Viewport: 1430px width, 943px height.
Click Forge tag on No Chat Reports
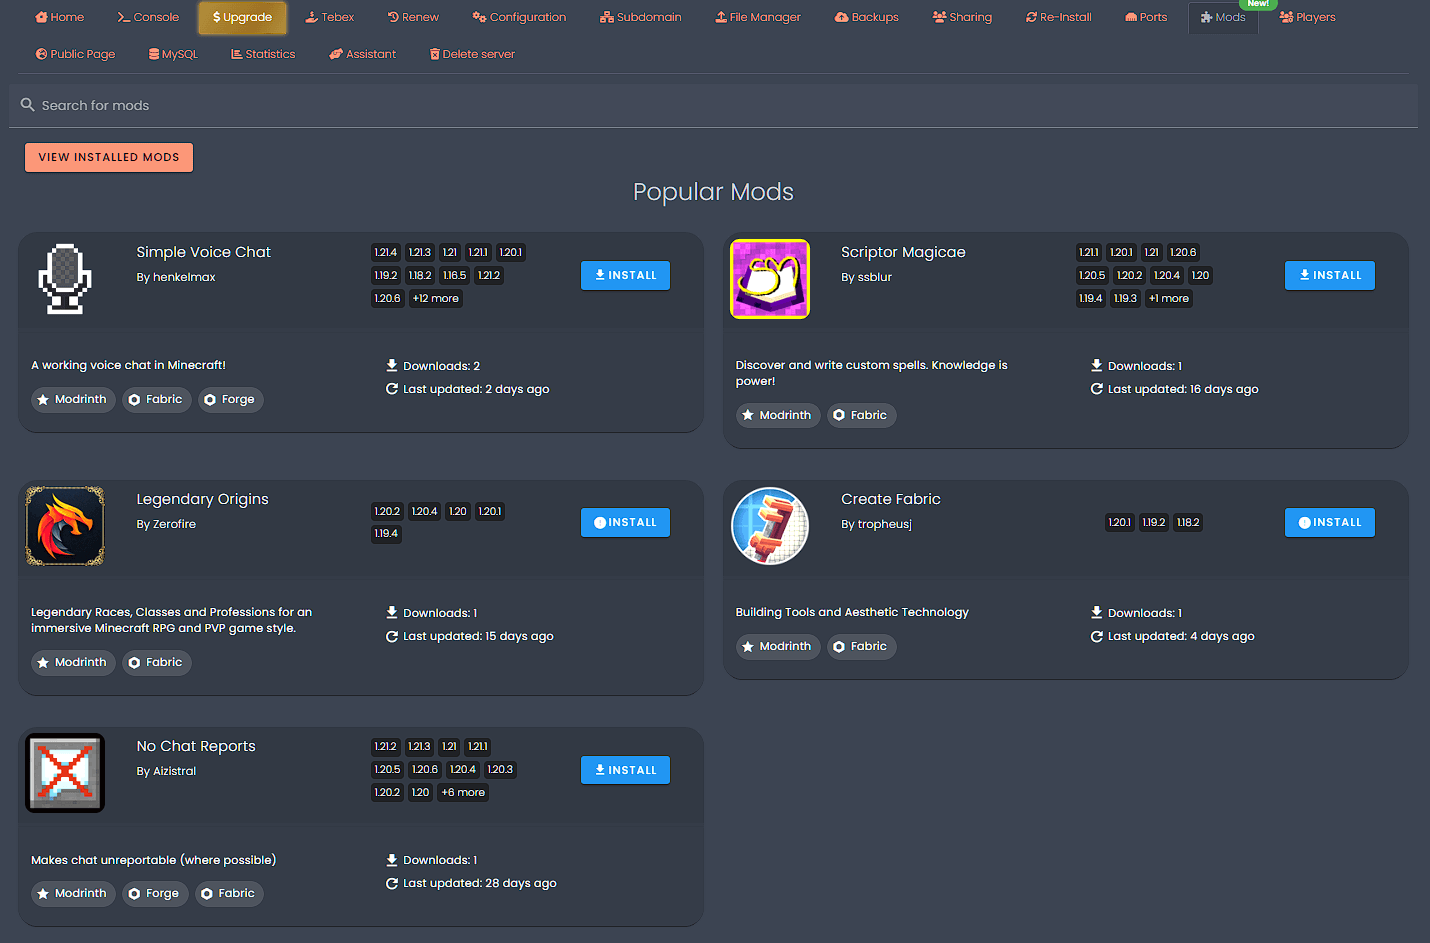click(154, 893)
